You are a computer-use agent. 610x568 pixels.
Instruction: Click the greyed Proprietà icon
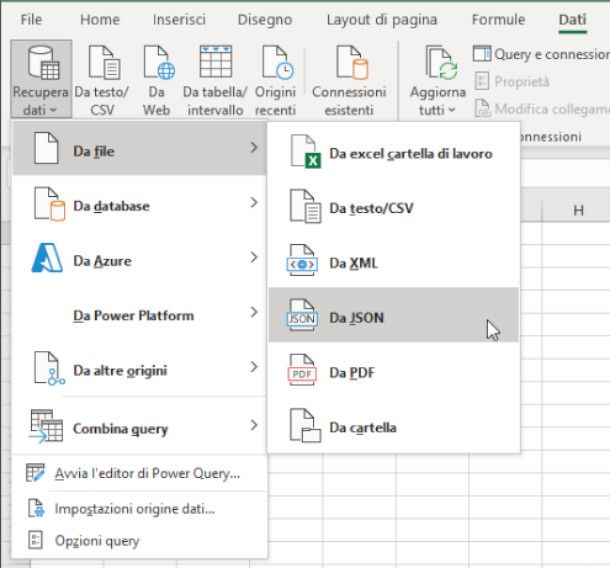482,81
